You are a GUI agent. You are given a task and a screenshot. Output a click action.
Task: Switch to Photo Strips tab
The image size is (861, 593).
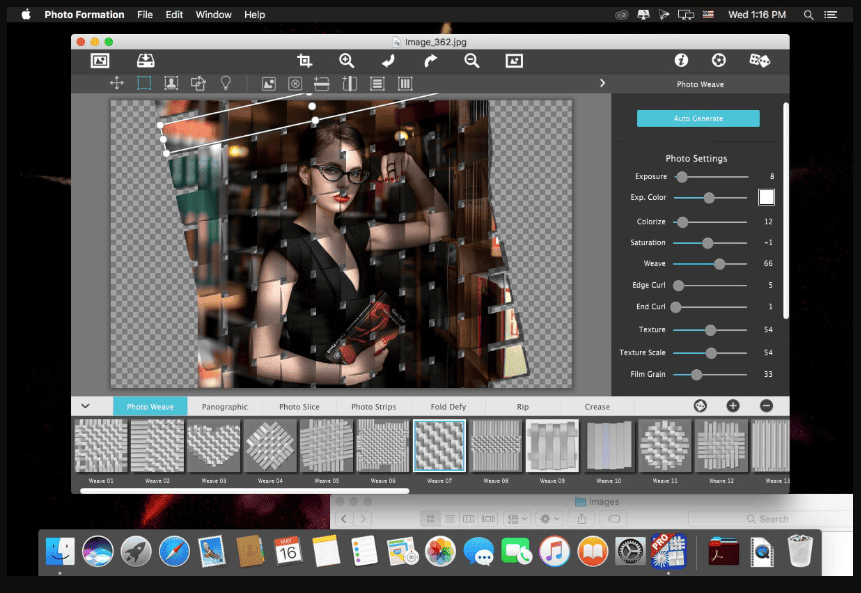pyautogui.click(x=373, y=407)
